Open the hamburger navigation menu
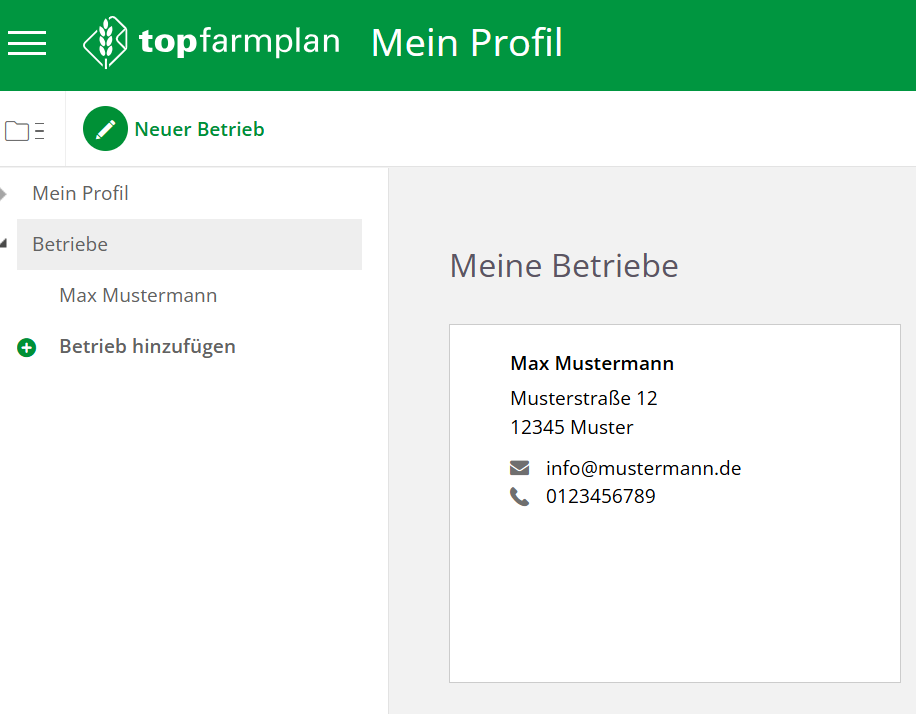 pos(27,43)
